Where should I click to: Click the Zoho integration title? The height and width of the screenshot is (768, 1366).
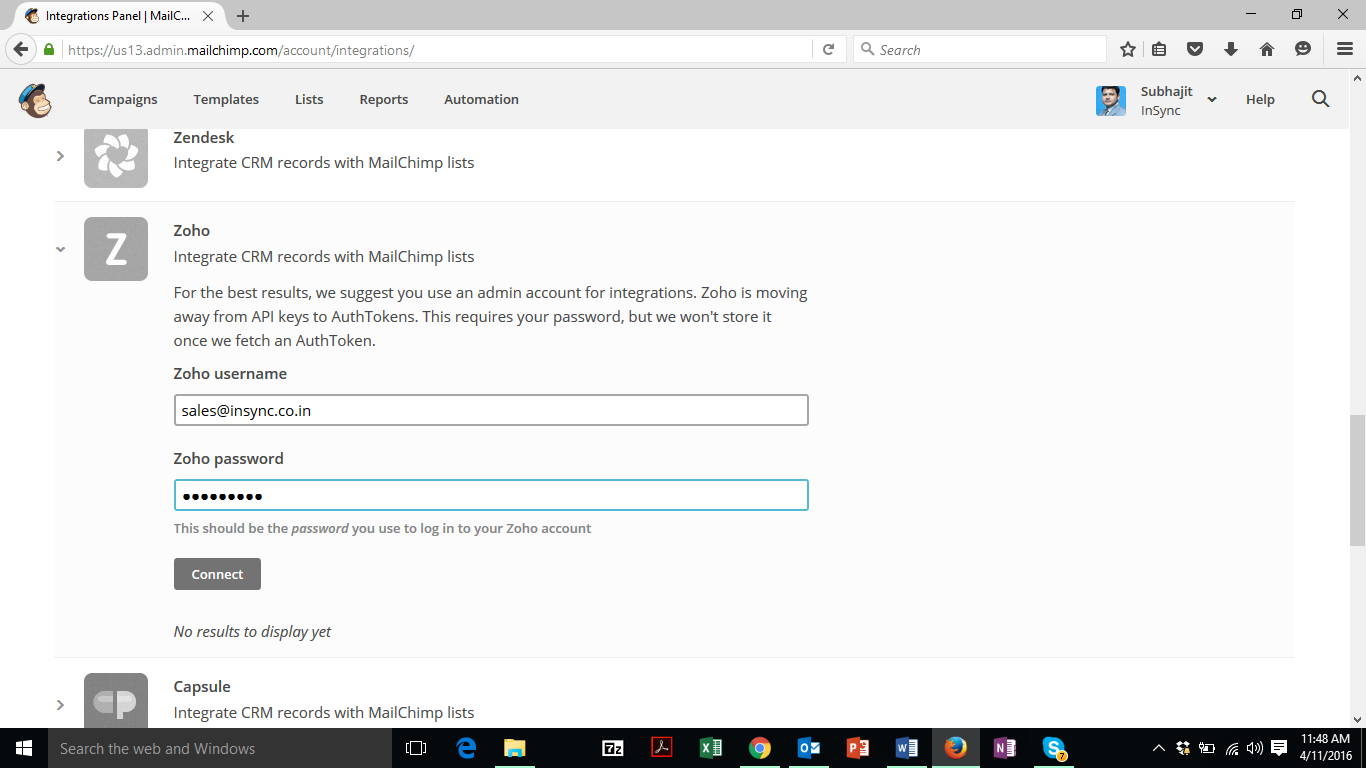(192, 230)
